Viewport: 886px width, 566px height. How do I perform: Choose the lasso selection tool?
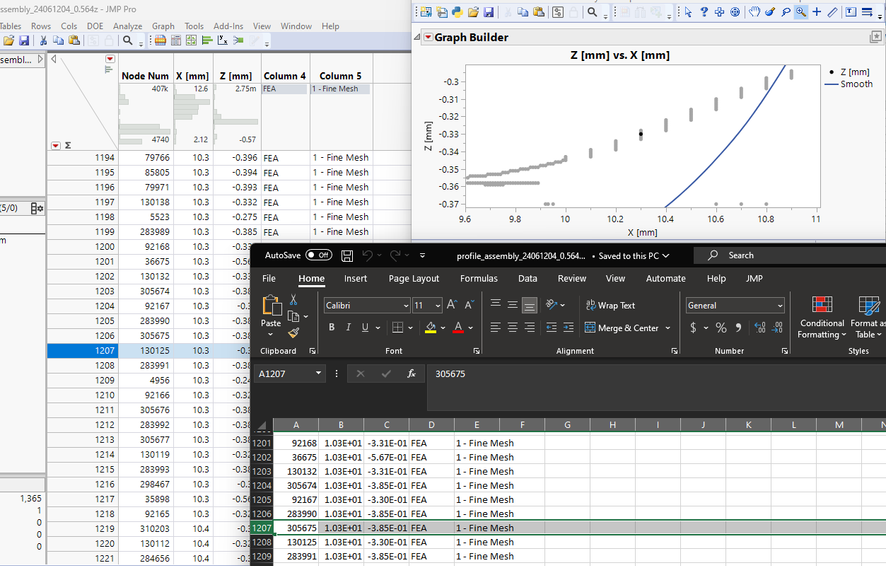click(x=786, y=12)
